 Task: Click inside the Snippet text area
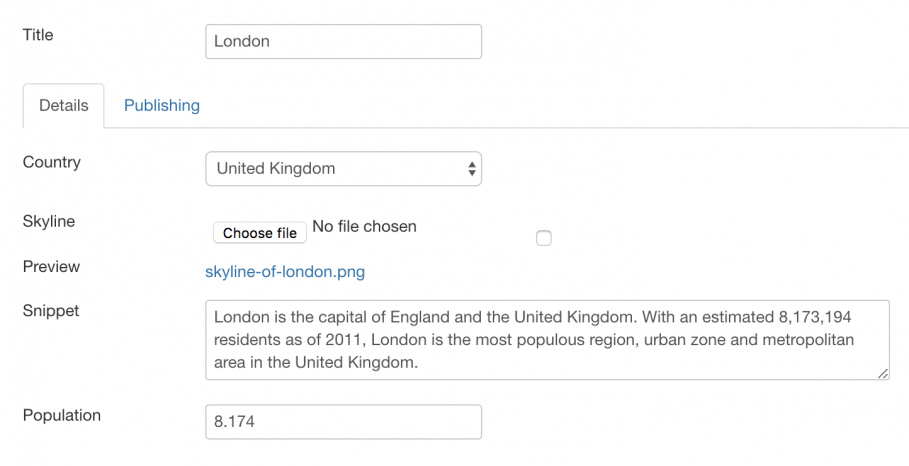pos(547,340)
